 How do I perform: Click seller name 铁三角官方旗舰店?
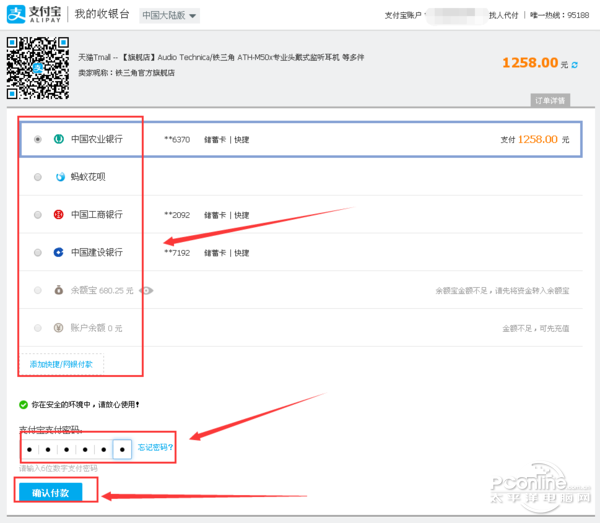pyautogui.click(x=145, y=73)
